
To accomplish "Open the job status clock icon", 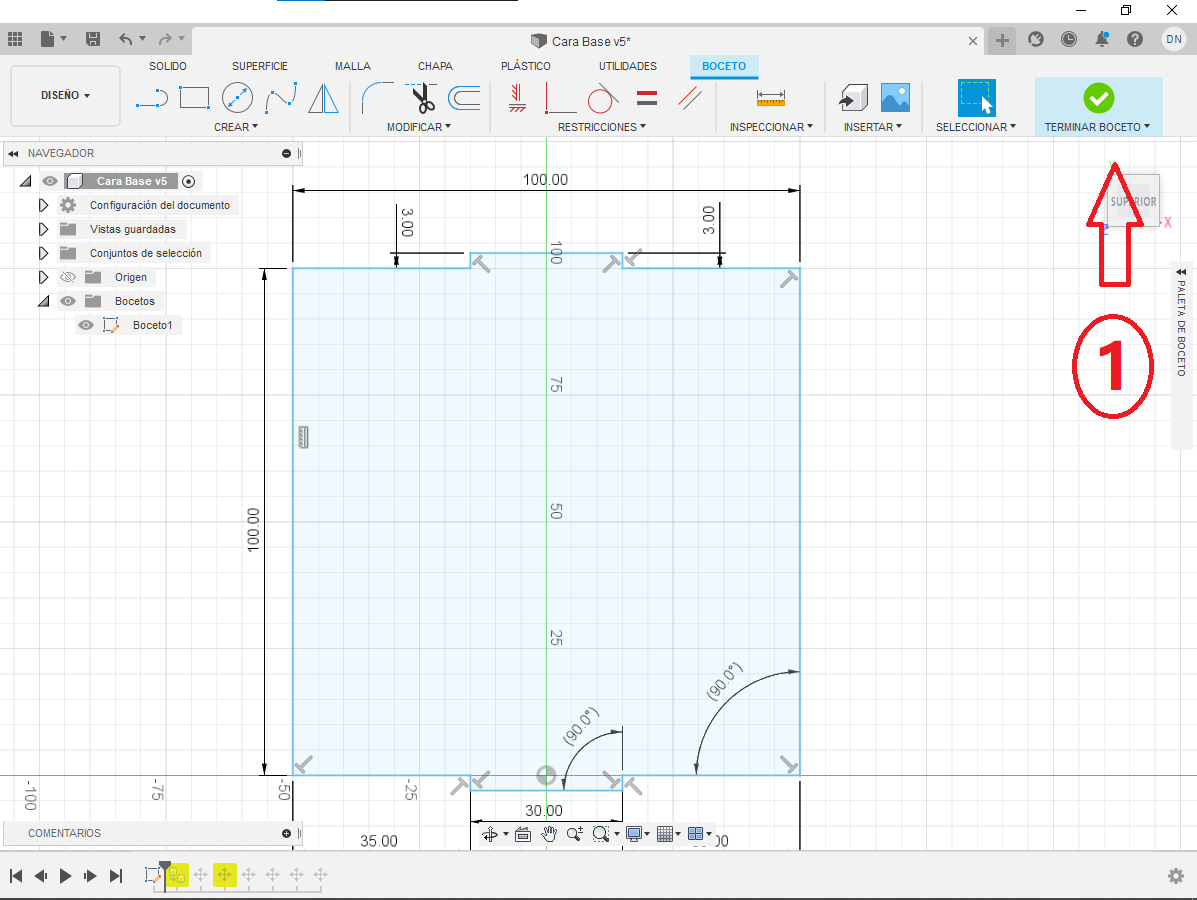I will [1069, 39].
